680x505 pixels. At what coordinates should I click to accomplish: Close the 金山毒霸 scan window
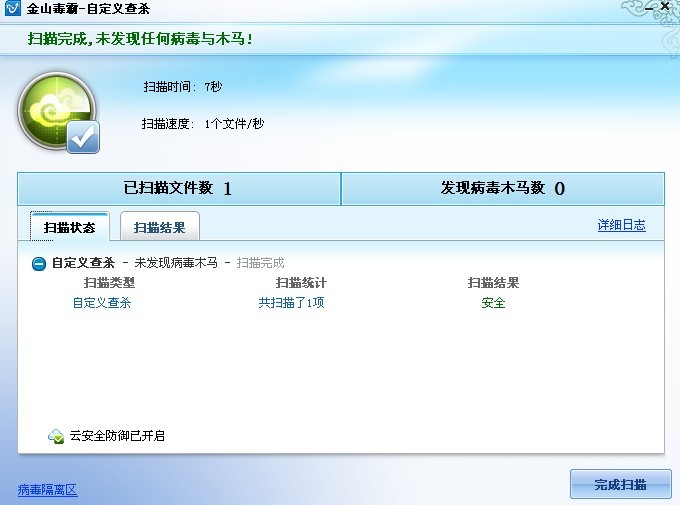click(x=664, y=7)
